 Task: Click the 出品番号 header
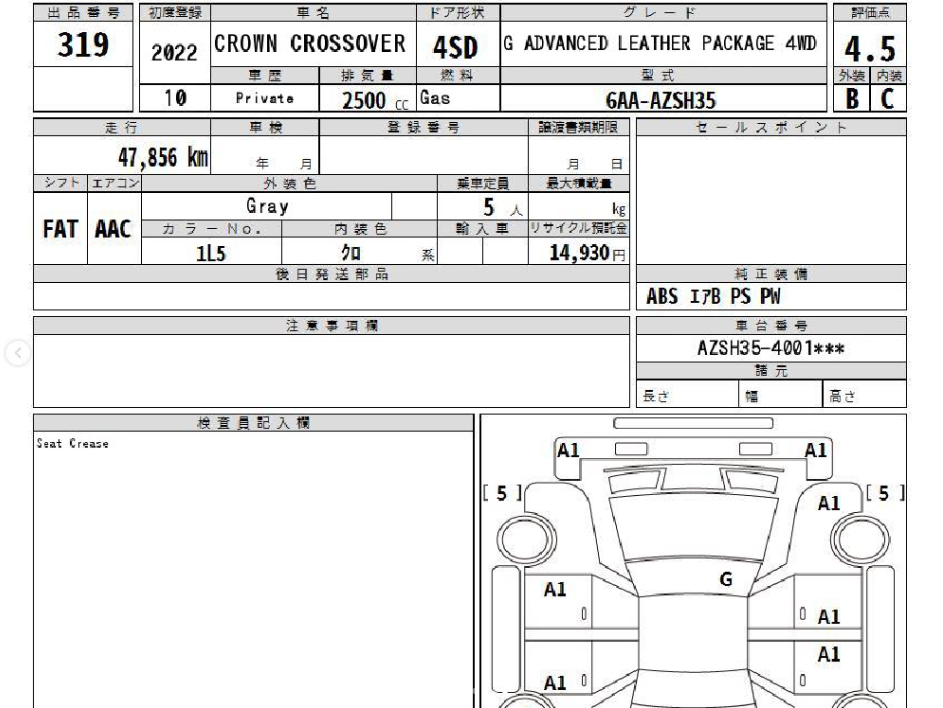pos(83,13)
